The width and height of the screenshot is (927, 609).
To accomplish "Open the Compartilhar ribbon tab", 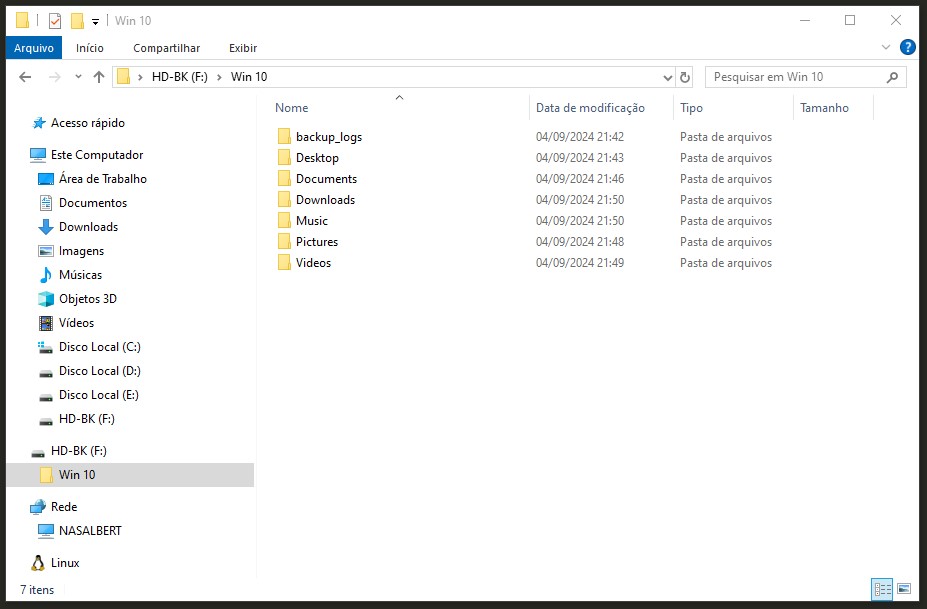I will tap(166, 47).
